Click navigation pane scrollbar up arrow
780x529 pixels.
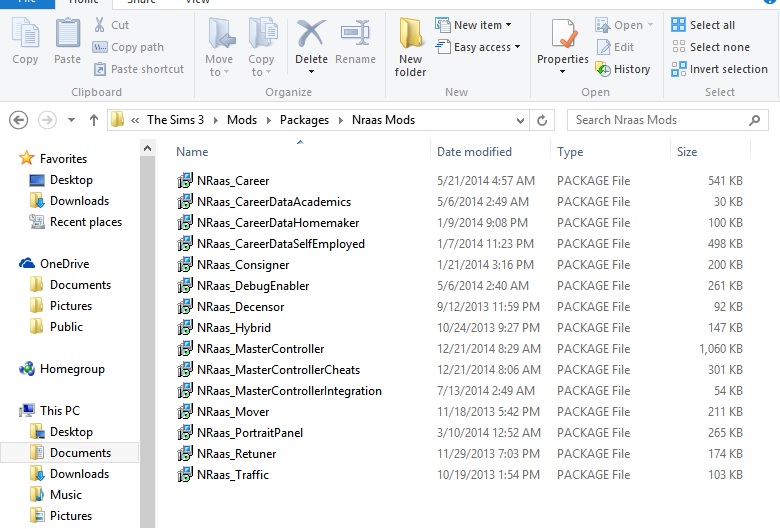coord(147,148)
